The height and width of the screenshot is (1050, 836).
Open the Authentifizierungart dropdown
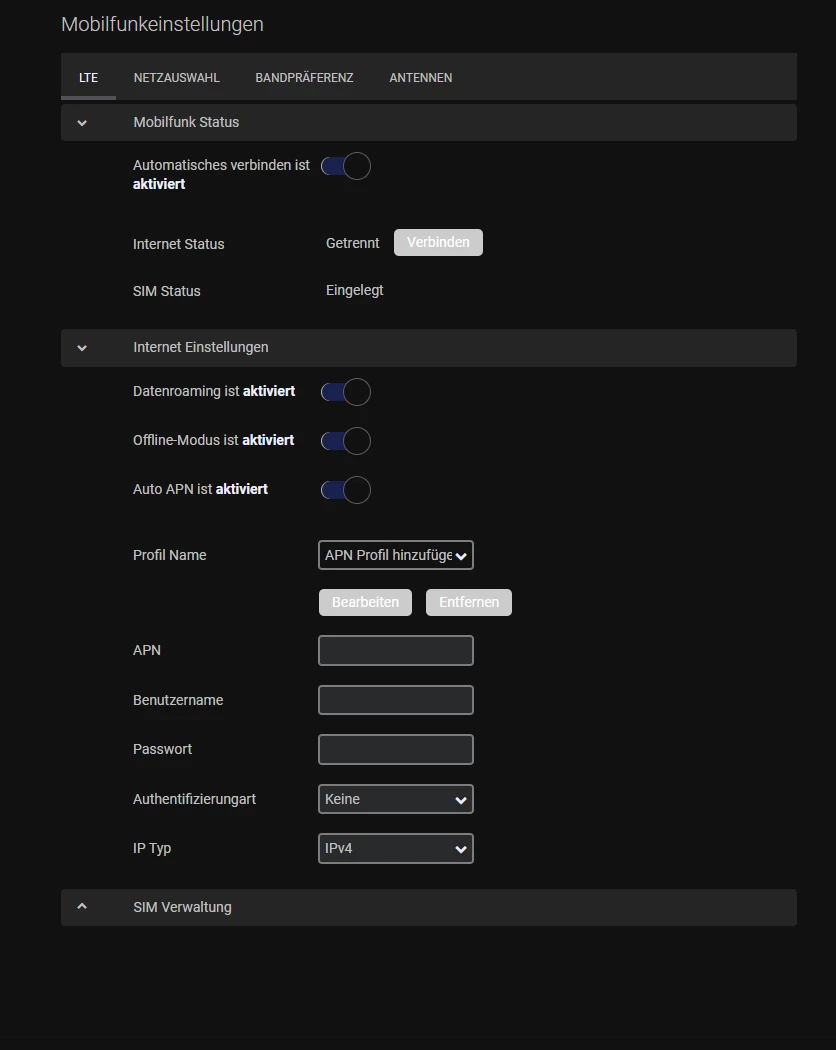[395, 799]
